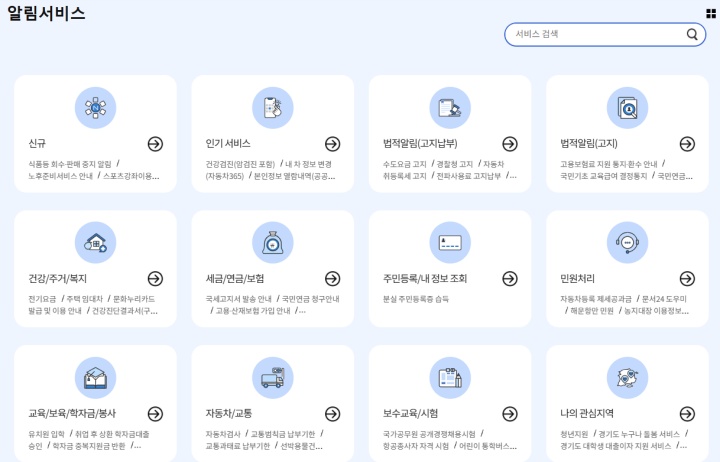Click '식품등 회수·판매 중지 알림' text

(x=70, y=164)
